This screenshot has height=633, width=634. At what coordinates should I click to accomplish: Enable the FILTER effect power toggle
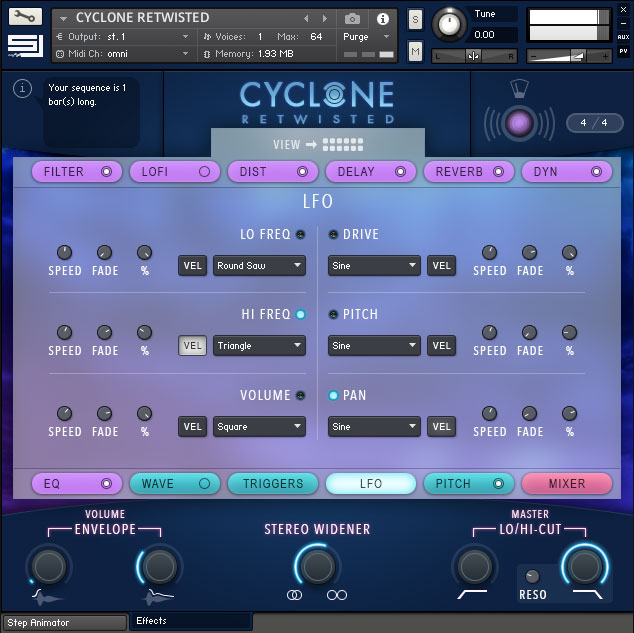click(106, 172)
